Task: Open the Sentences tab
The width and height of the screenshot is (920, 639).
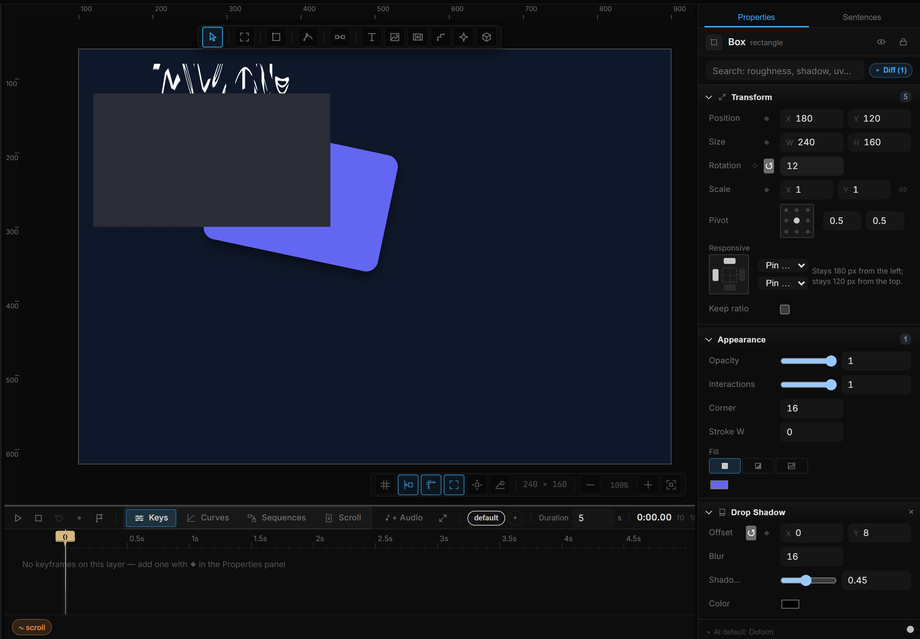Action: click(861, 17)
